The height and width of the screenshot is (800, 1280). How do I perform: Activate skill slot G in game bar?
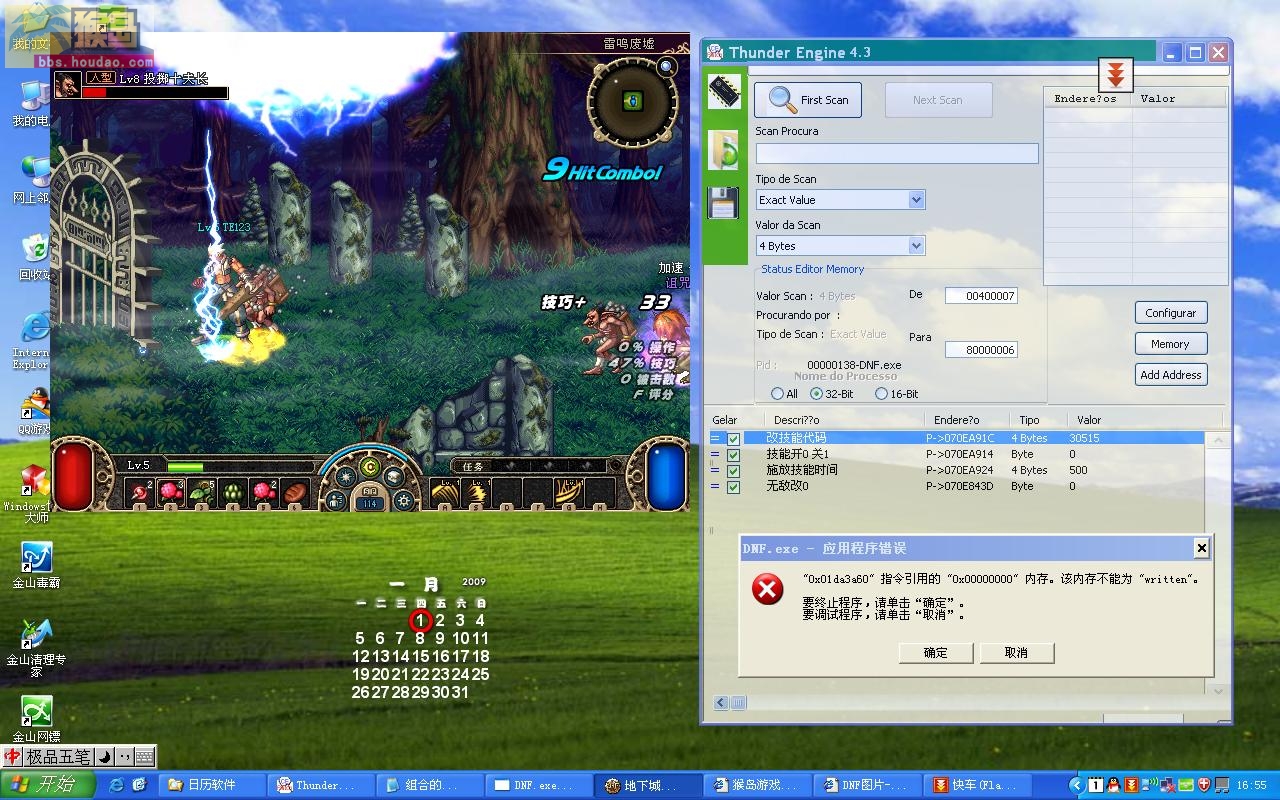(x=570, y=492)
